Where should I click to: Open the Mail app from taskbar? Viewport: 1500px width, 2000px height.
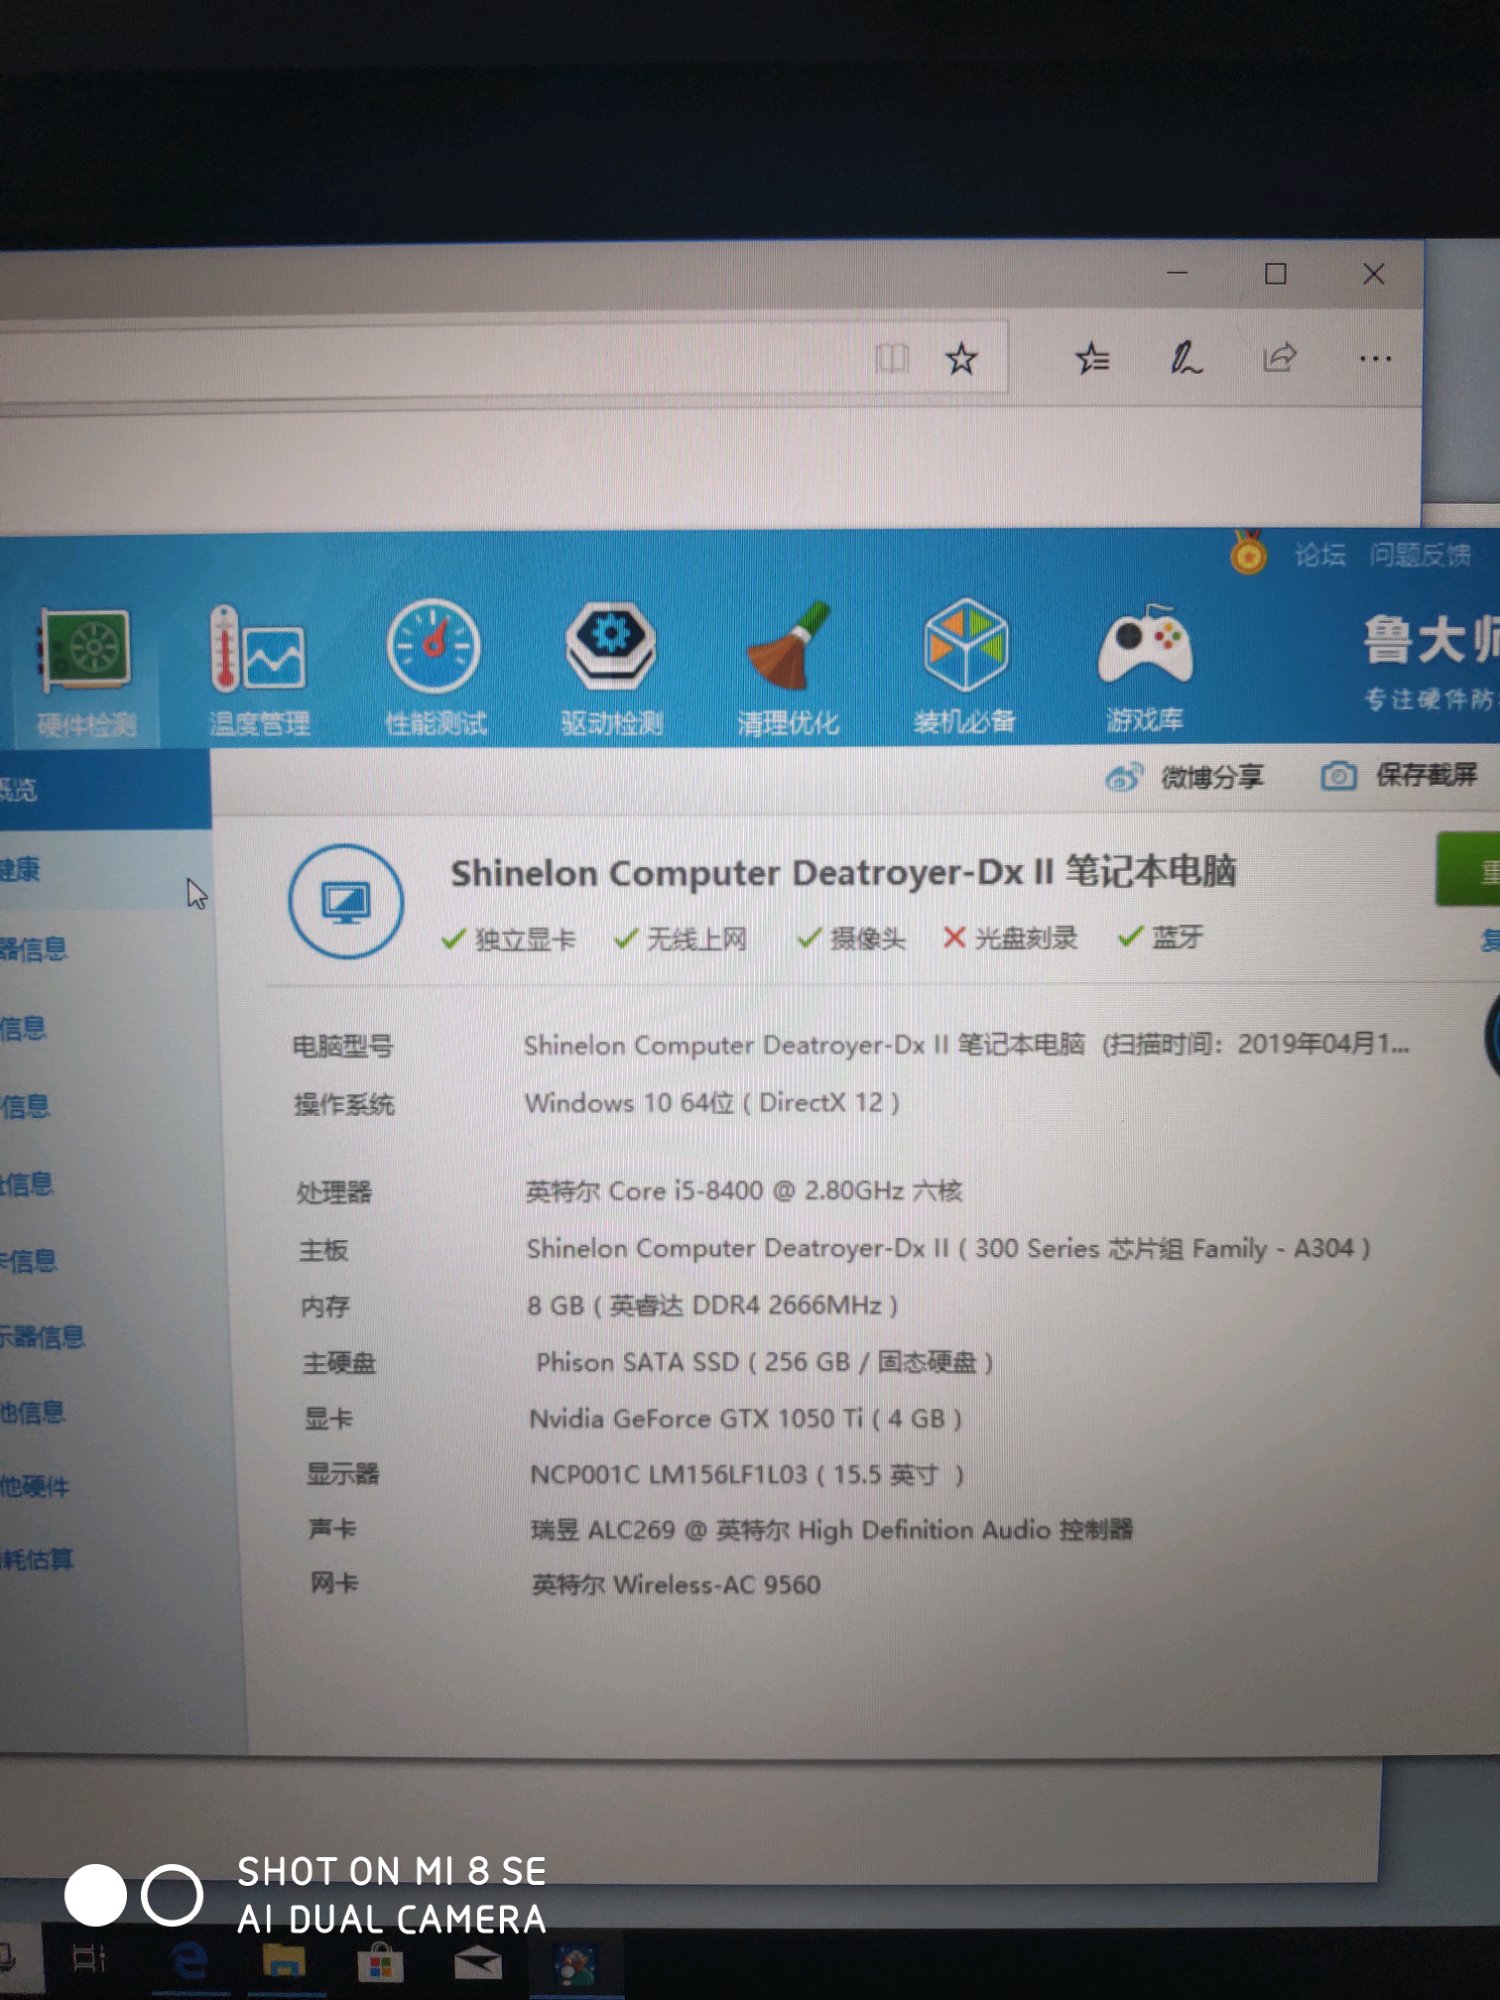[478, 1965]
